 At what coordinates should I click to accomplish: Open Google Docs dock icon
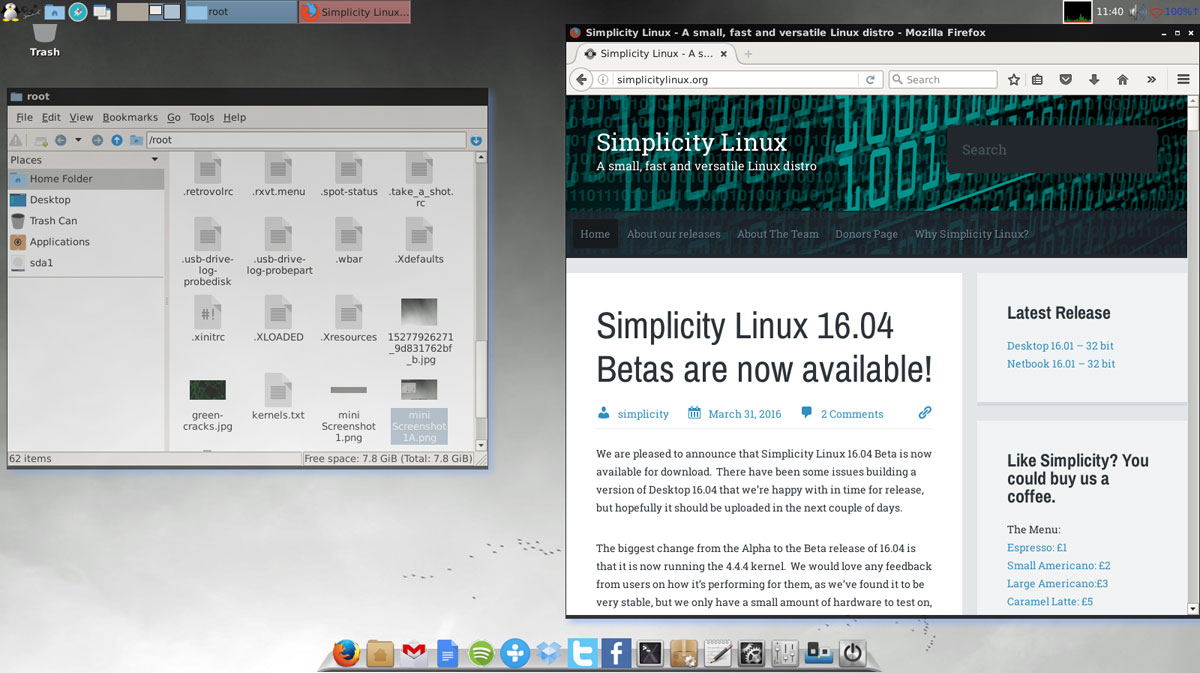(x=447, y=654)
